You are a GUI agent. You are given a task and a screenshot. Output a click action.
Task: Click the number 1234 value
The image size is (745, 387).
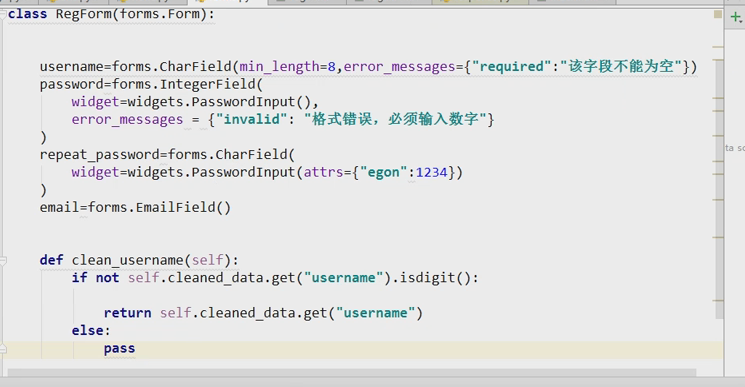(431, 172)
